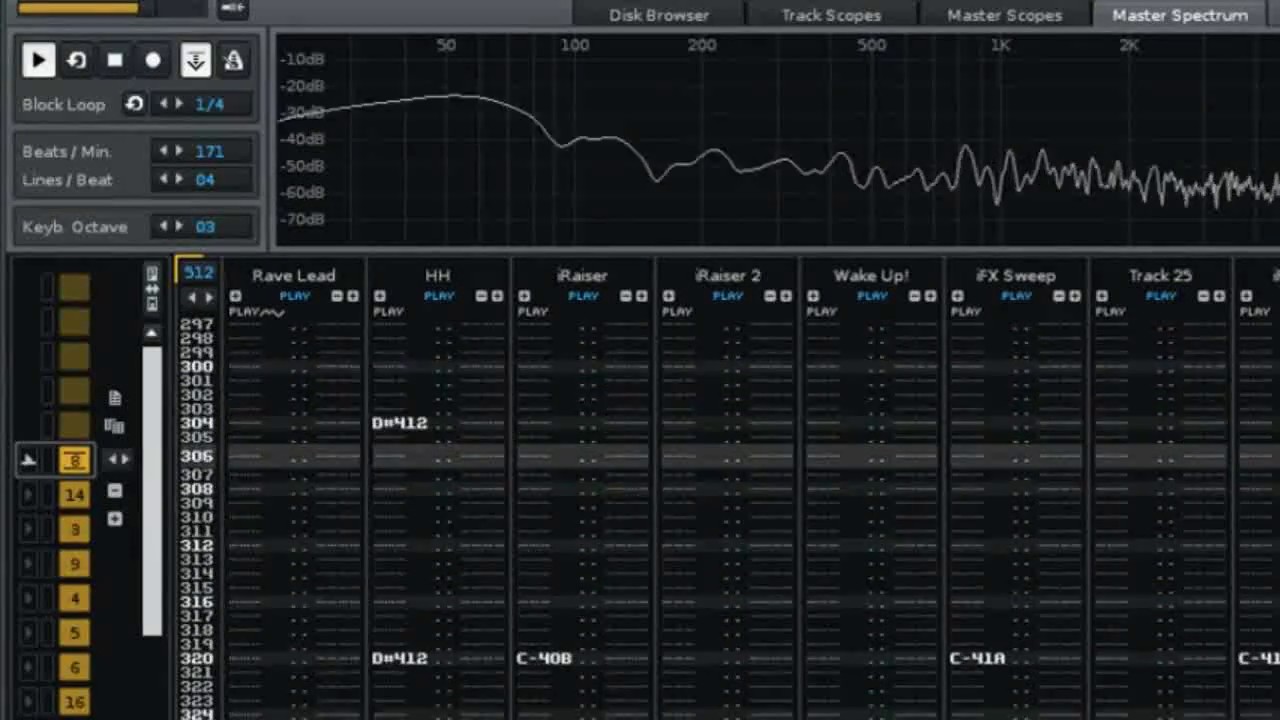Expand note column on iRaiser 2 track
This screenshot has width=1280, height=720.
pos(668,296)
